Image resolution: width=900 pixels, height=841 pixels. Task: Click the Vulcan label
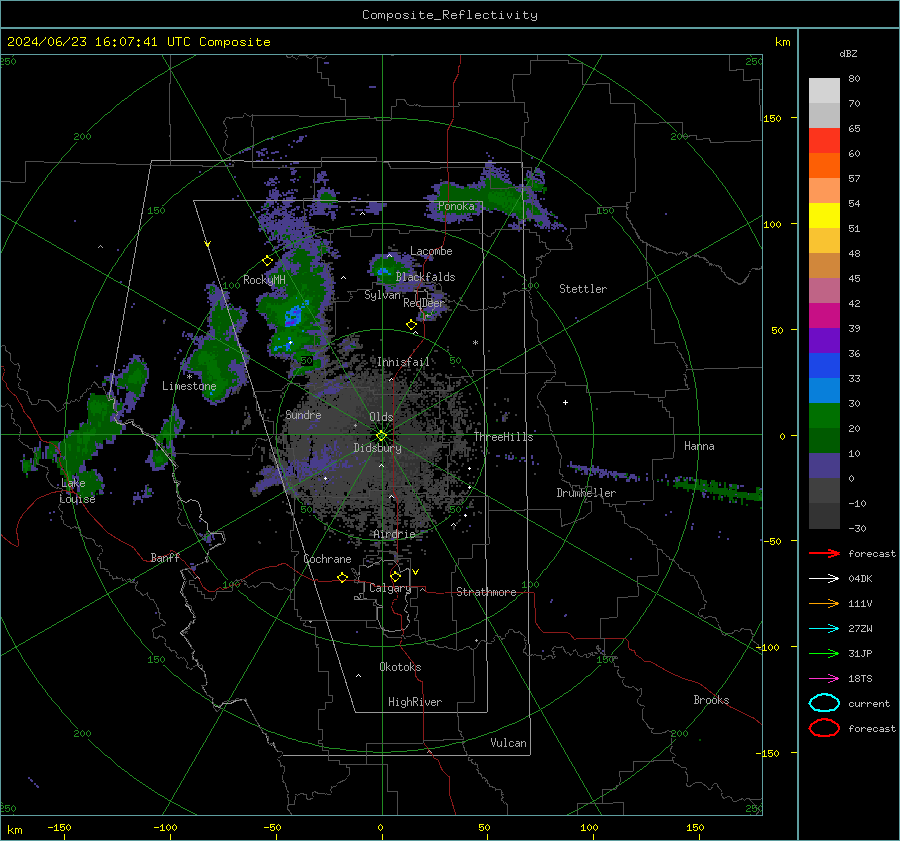[508, 743]
